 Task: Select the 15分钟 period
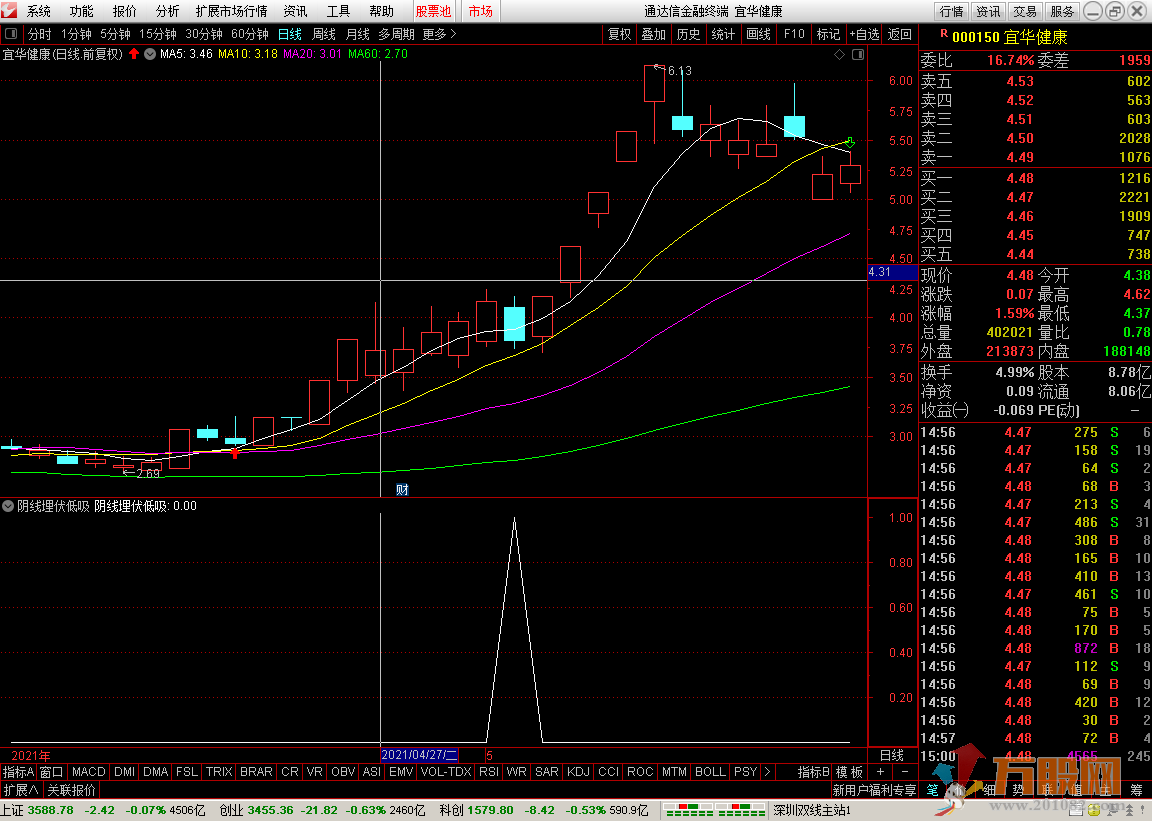[158, 35]
